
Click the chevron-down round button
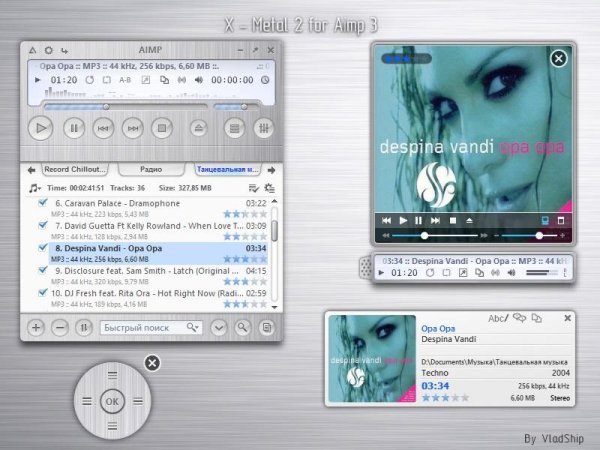tap(219, 328)
